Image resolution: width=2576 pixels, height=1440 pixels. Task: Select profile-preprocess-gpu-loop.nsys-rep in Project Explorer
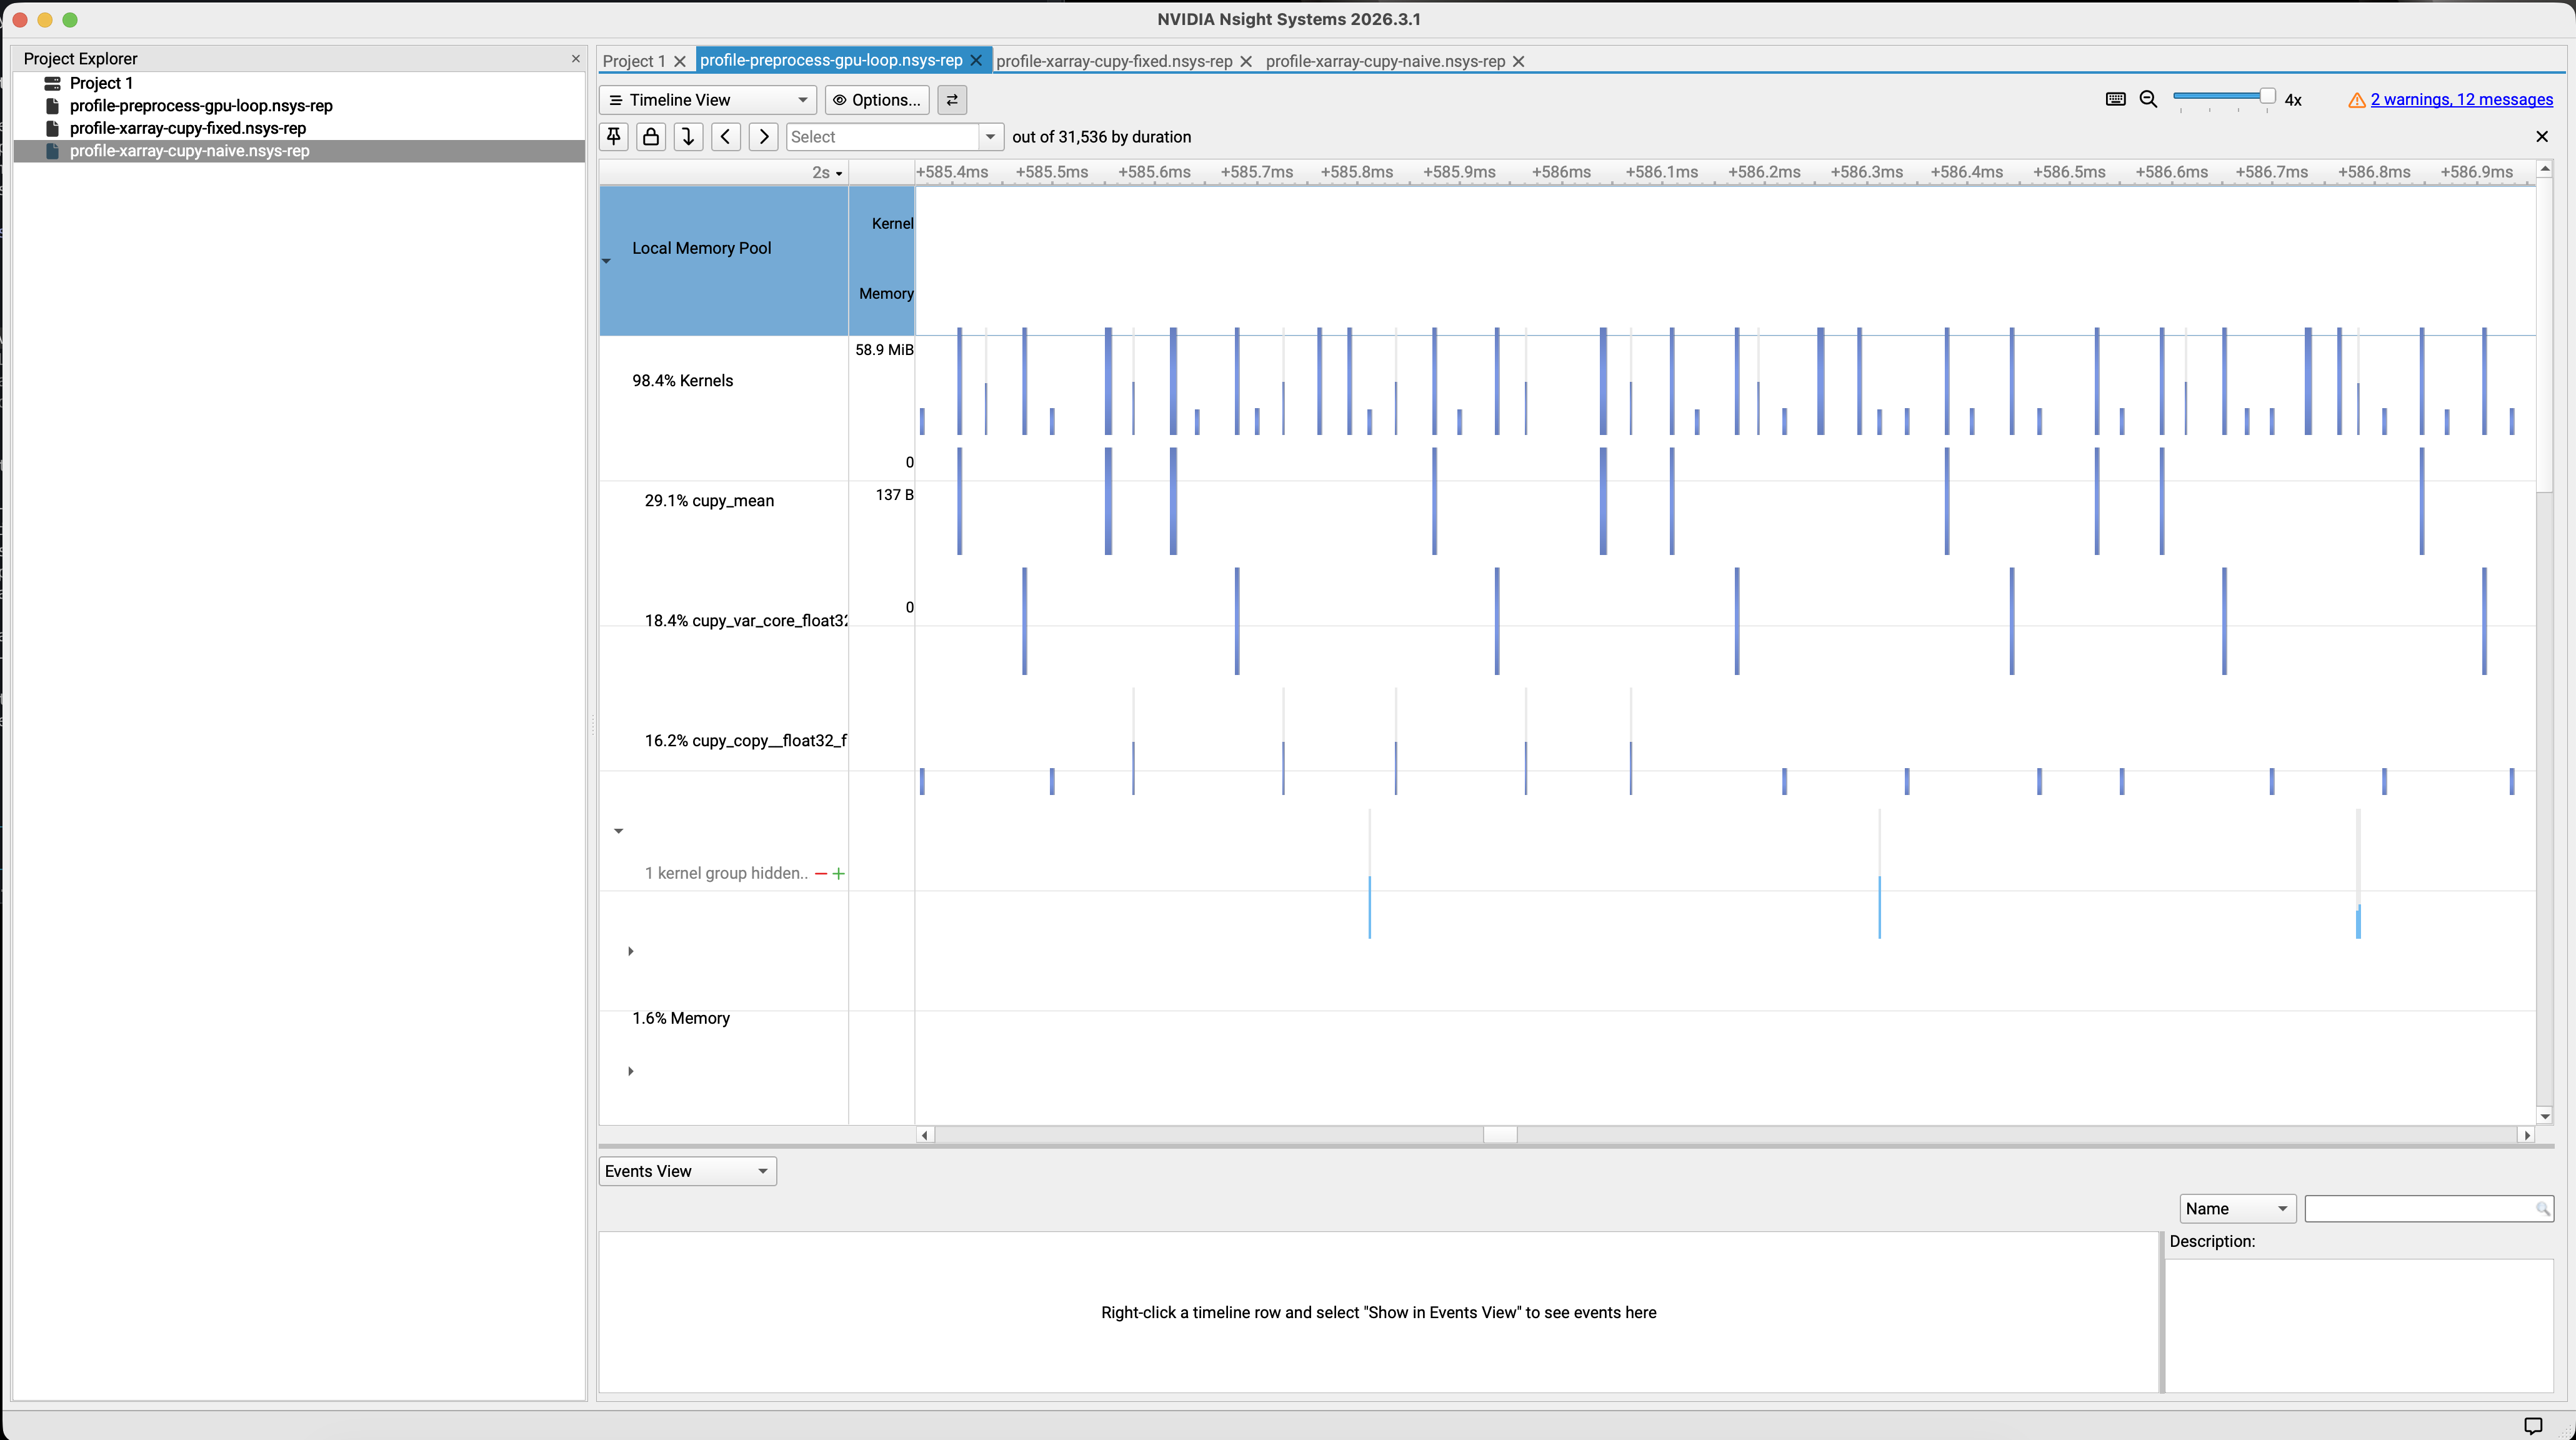[x=201, y=105]
